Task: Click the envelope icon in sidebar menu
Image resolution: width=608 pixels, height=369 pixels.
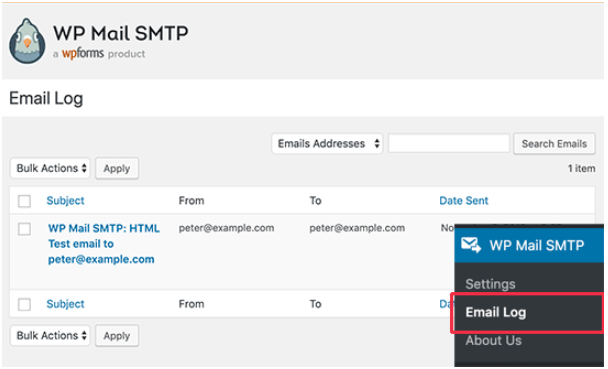Action: tap(471, 245)
